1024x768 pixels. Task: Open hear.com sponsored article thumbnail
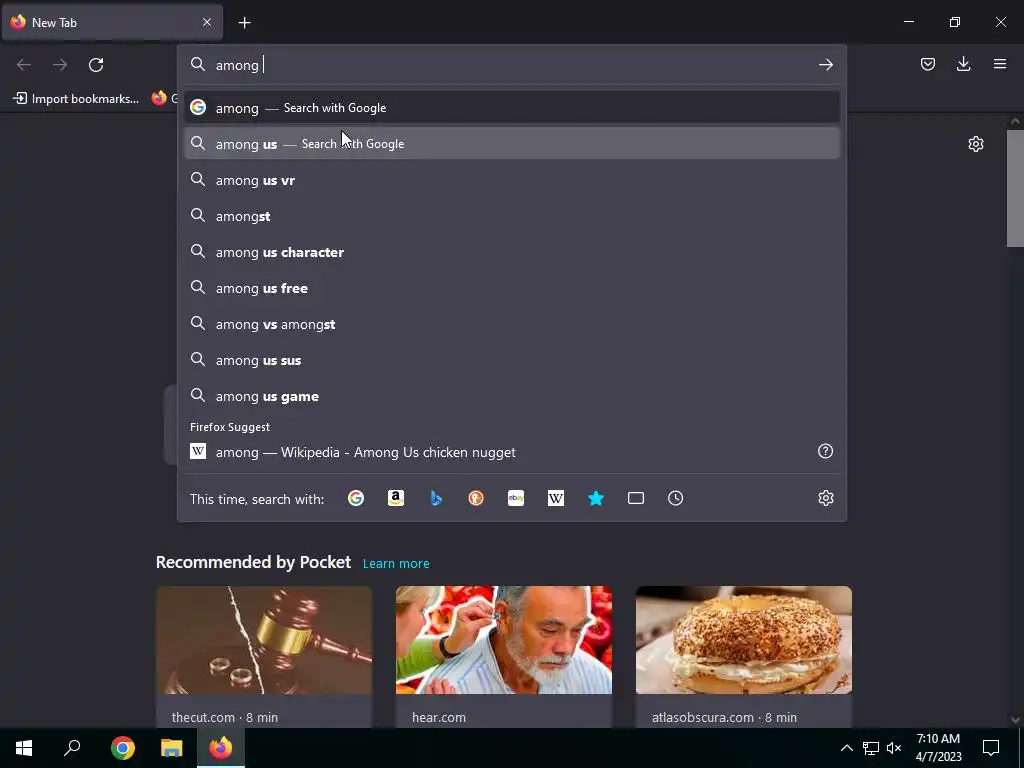tap(504, 640)
